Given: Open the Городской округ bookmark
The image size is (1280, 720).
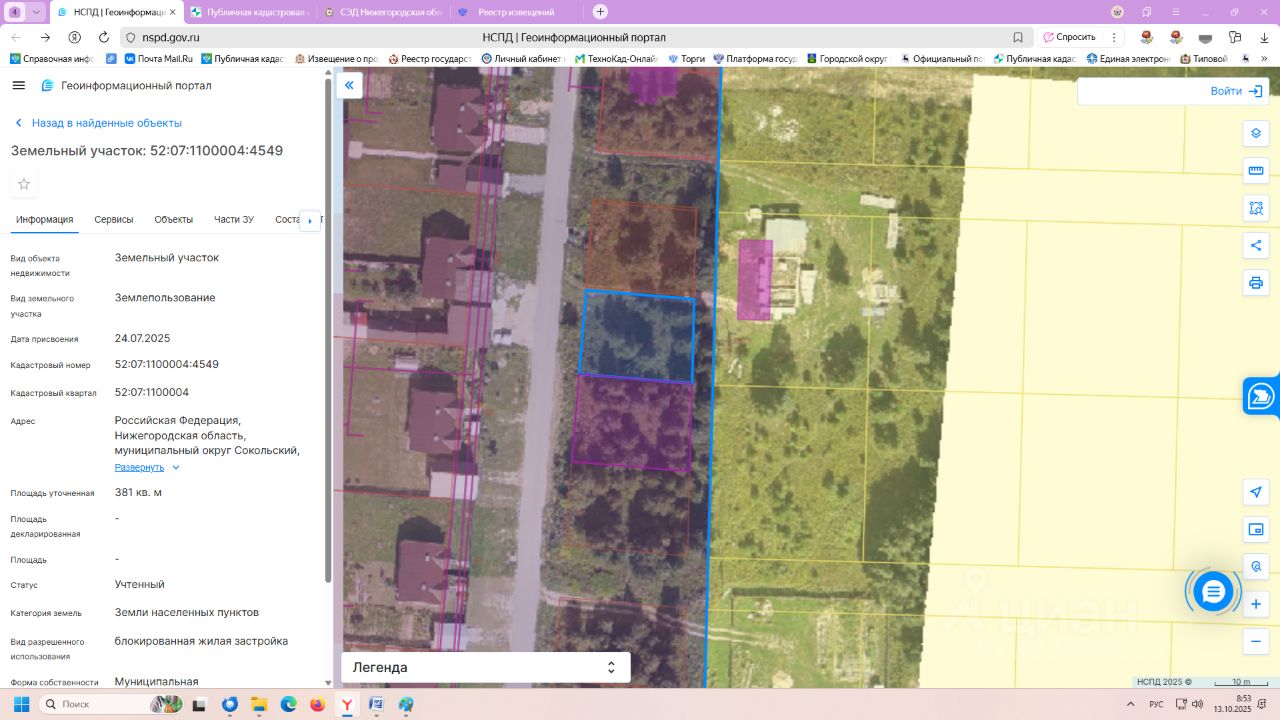Looking at the screenshot, I should coord(847,59).
